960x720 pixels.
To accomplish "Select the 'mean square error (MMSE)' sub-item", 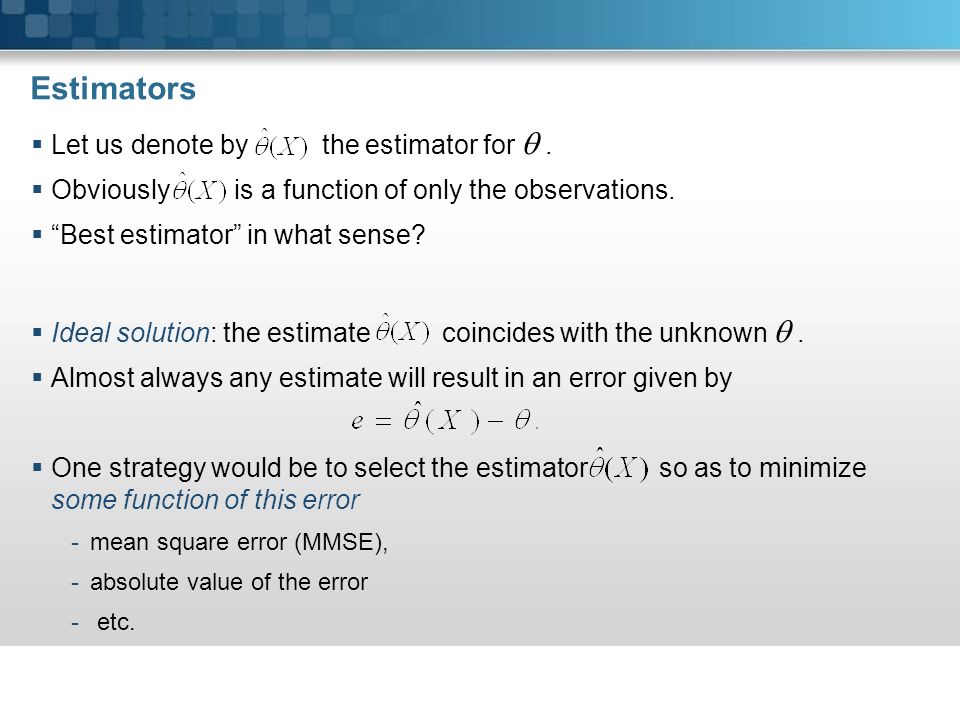I will pos(239,542).
